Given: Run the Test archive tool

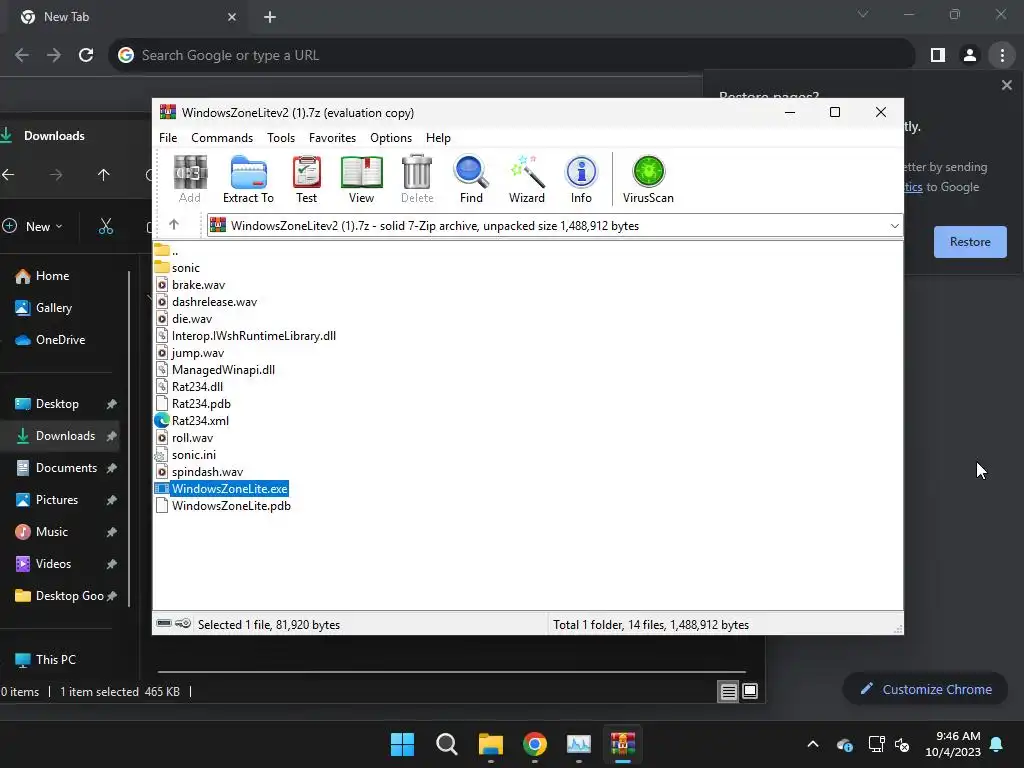Looking at the screenshot, I should (x=306, y=180).
